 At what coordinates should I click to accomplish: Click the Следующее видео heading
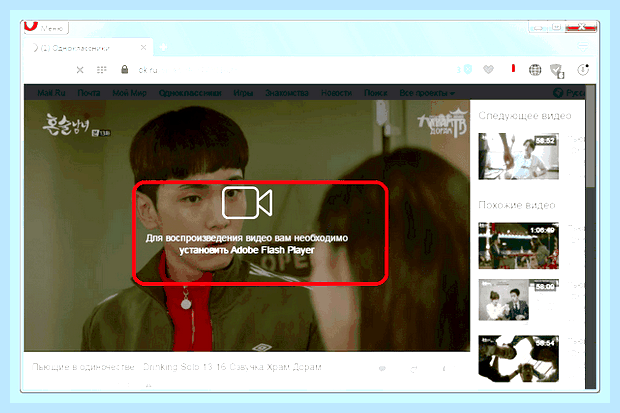pyautogui.click(x=525, y=116)
